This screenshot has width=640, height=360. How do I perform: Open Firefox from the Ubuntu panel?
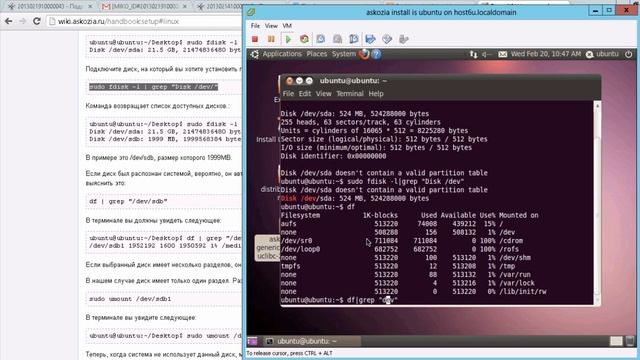[364, 54]
